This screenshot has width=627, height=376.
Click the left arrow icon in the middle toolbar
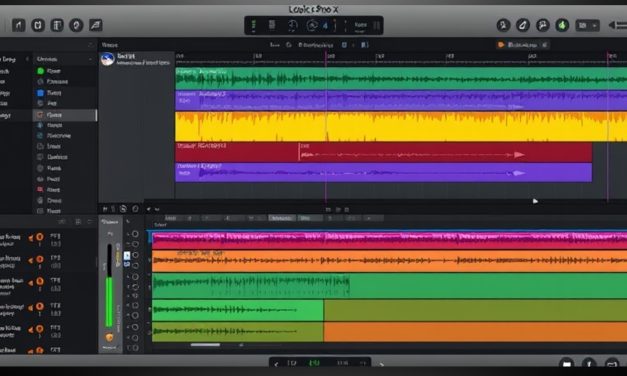[x=148, y=209]
